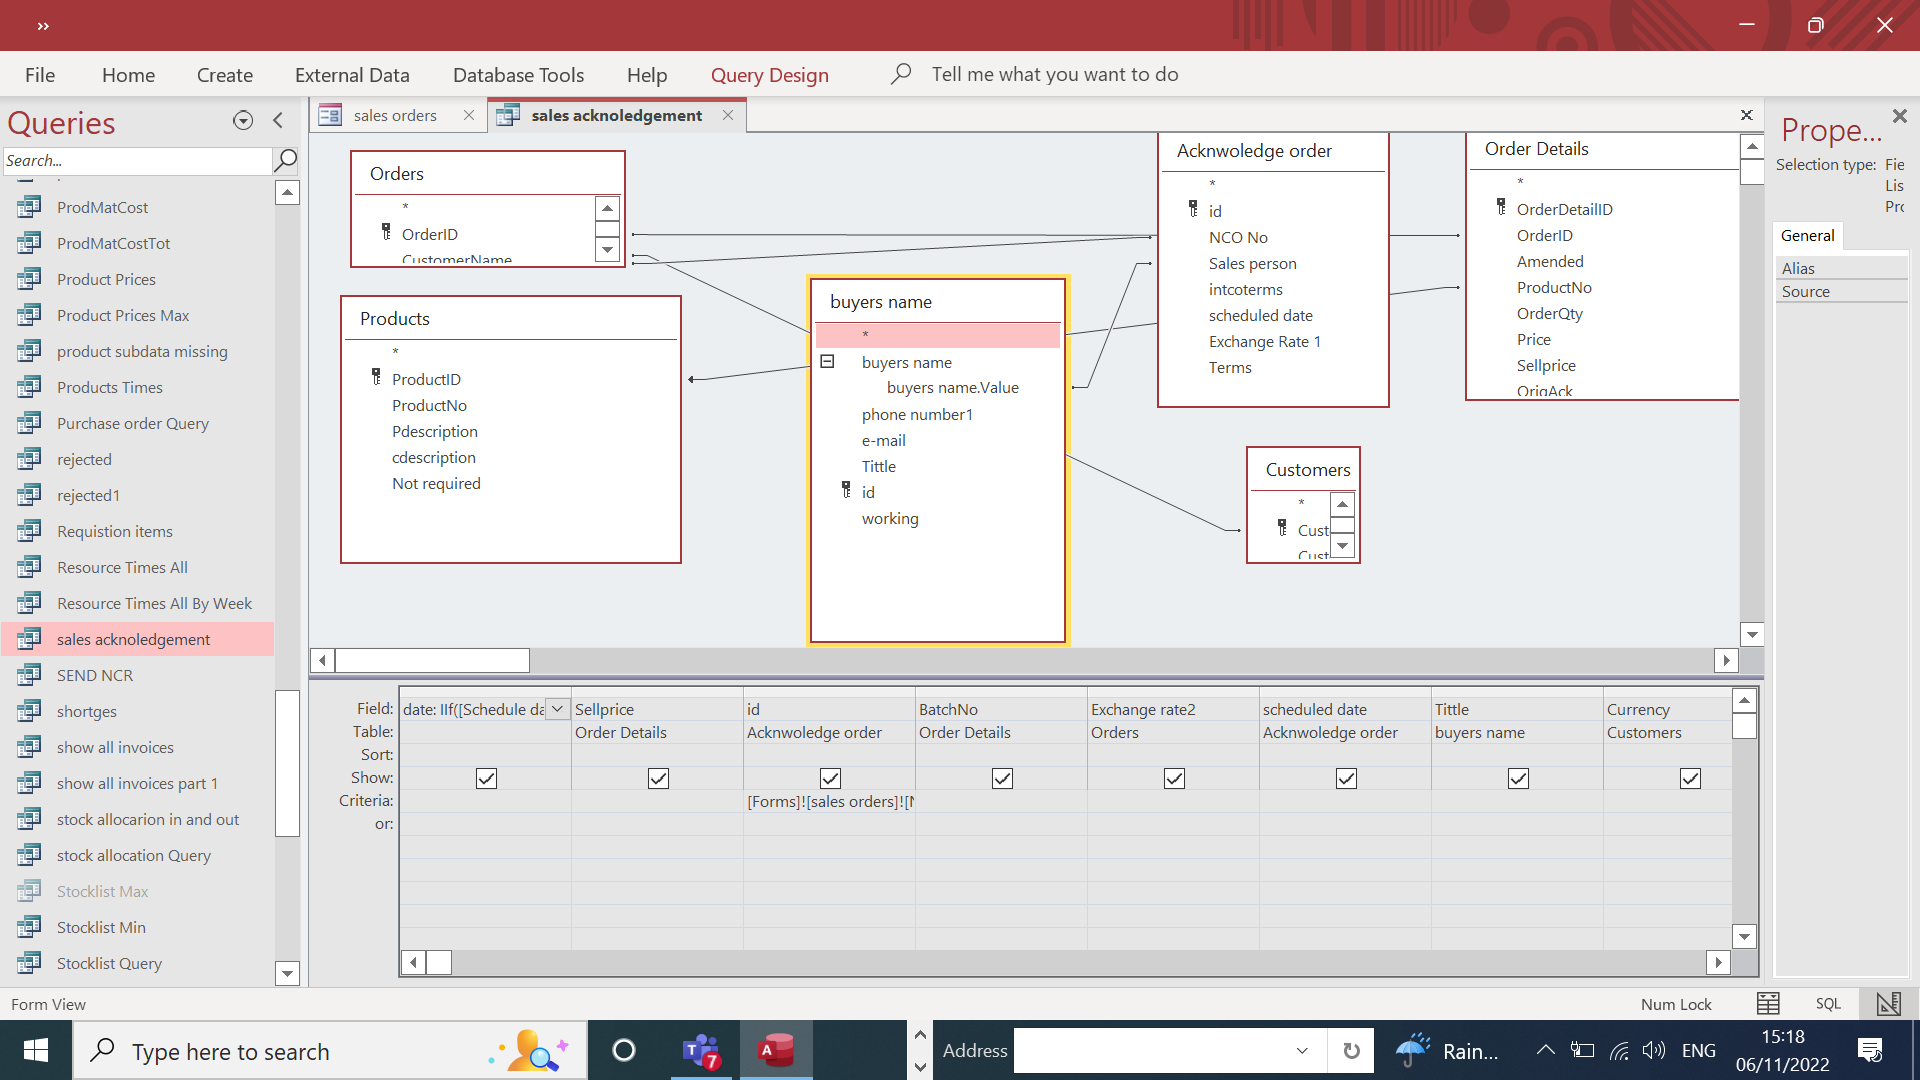1920x1080 pixels.
Task: Click the id key icon in buyers name table
Action: (846, 490)
